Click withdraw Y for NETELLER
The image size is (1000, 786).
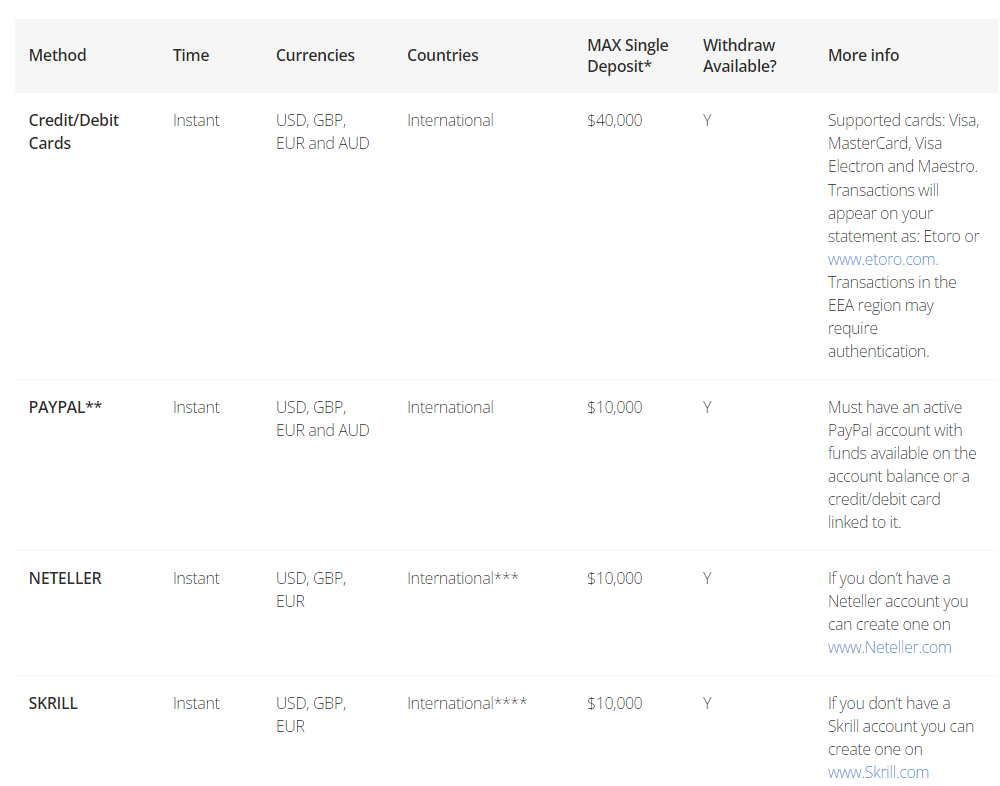pos(707,578)
